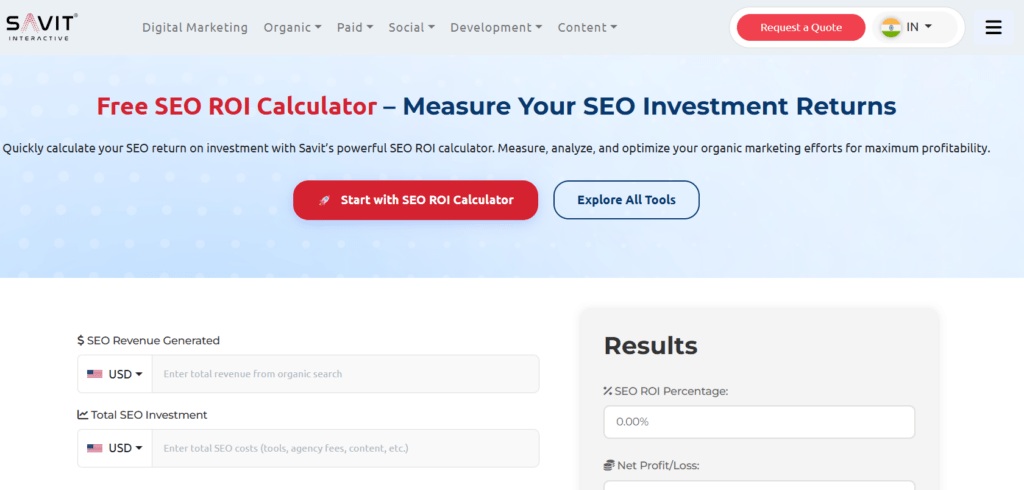Open the Paid dropdown menu
This screenshot has height=490, width=1024.
(355, 27)
